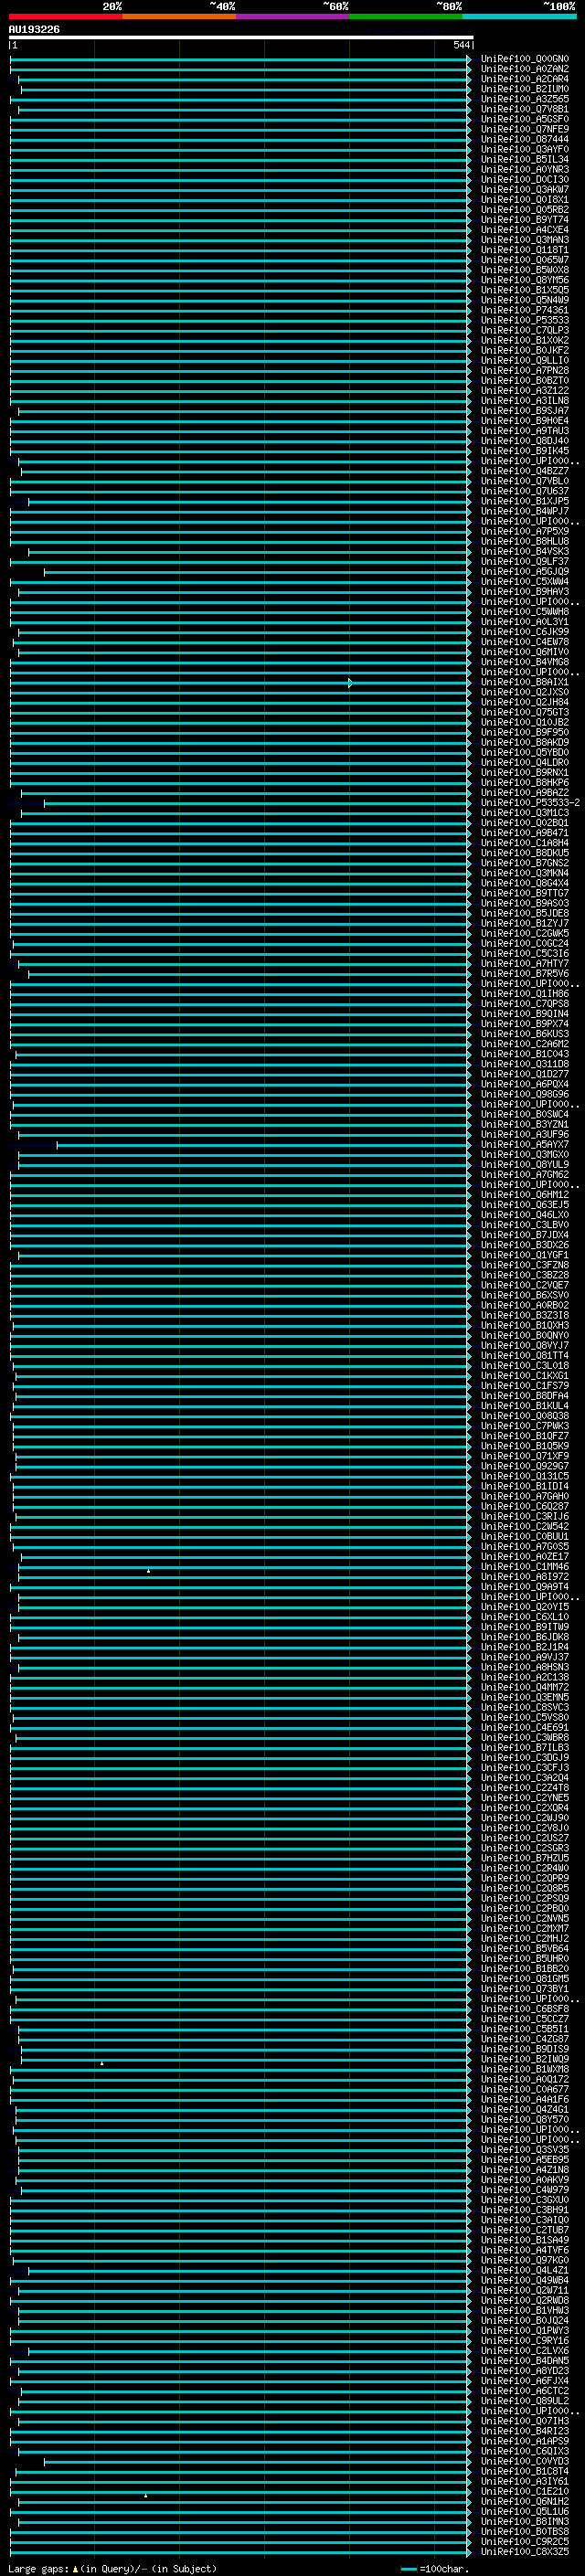Image resolution: width=585 pixels, height=2576 pixels.
Task: Select label UniRef100_B8AIX1
Action: coord(525,682)
